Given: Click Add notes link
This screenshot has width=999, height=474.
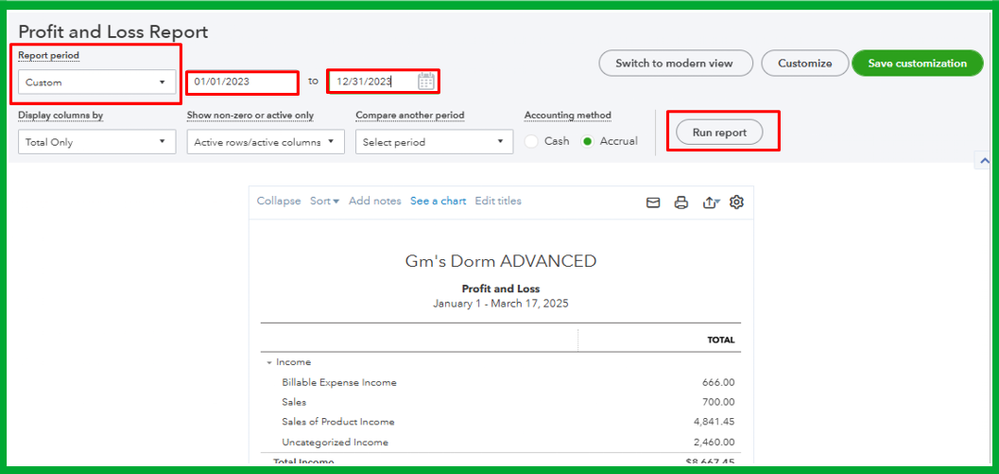Looking at the screenshot, I should [x=375, y=201].
